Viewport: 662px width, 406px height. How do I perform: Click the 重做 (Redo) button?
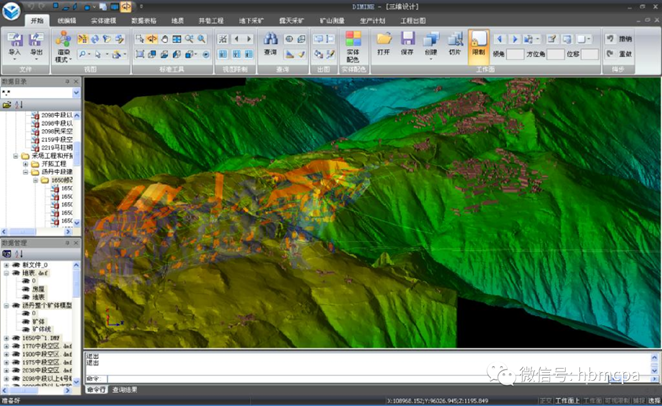point(619,53)
